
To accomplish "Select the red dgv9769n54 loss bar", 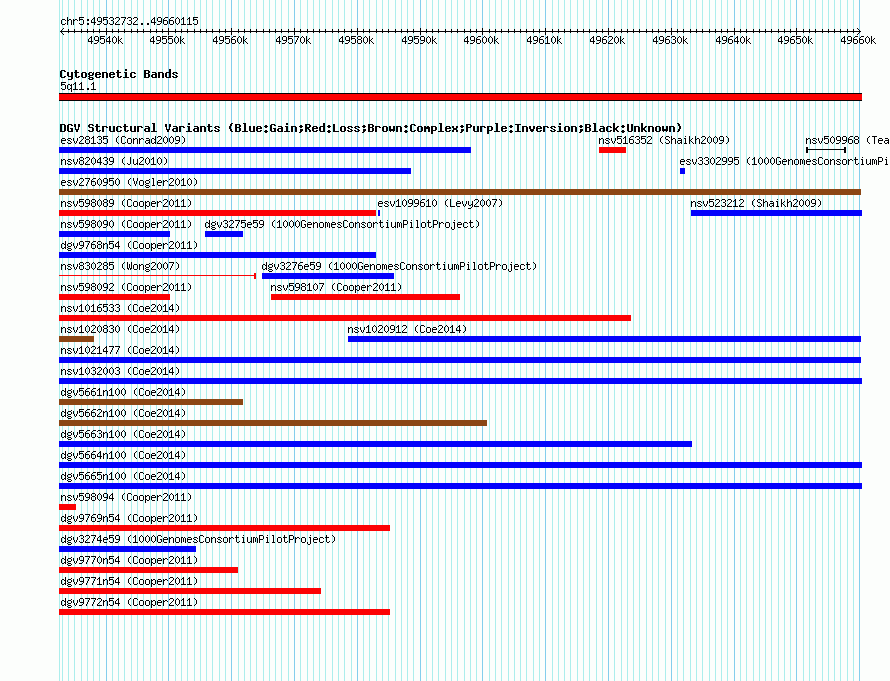I will 224,528.
